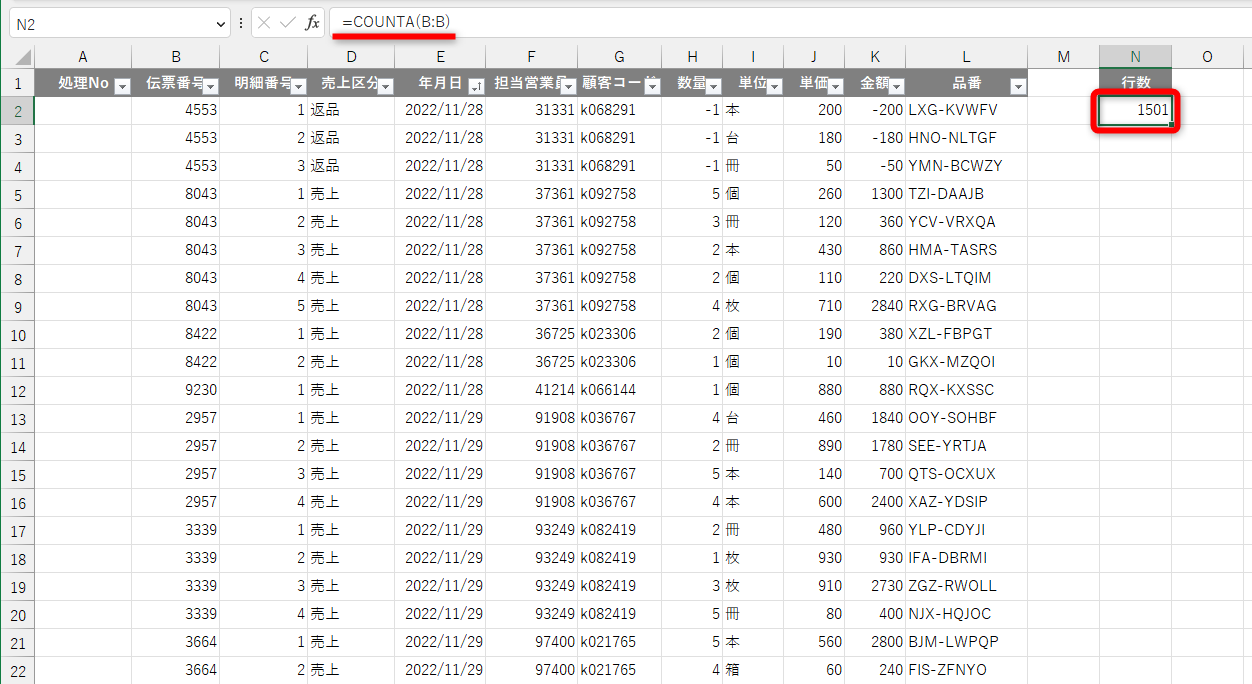
Task: Click the formula bar options dots handle
Action: pyautogui.click(x=241, y=22)
